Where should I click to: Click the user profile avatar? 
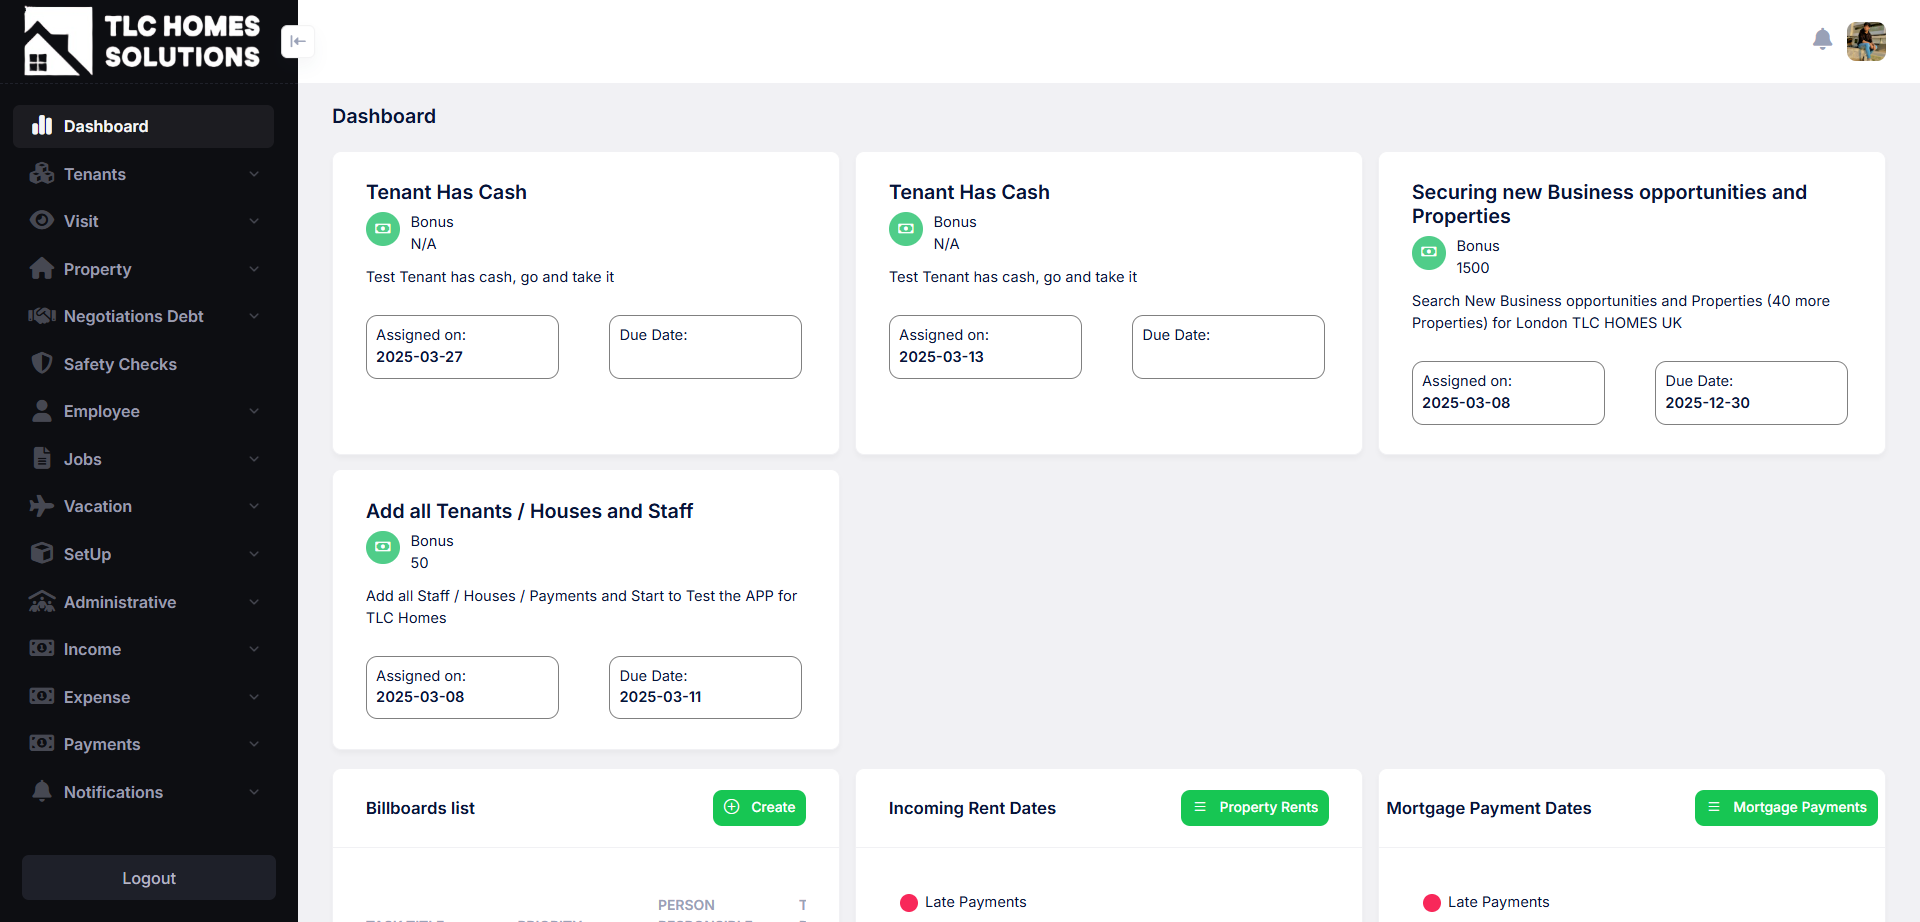(x=1866, y=41)
